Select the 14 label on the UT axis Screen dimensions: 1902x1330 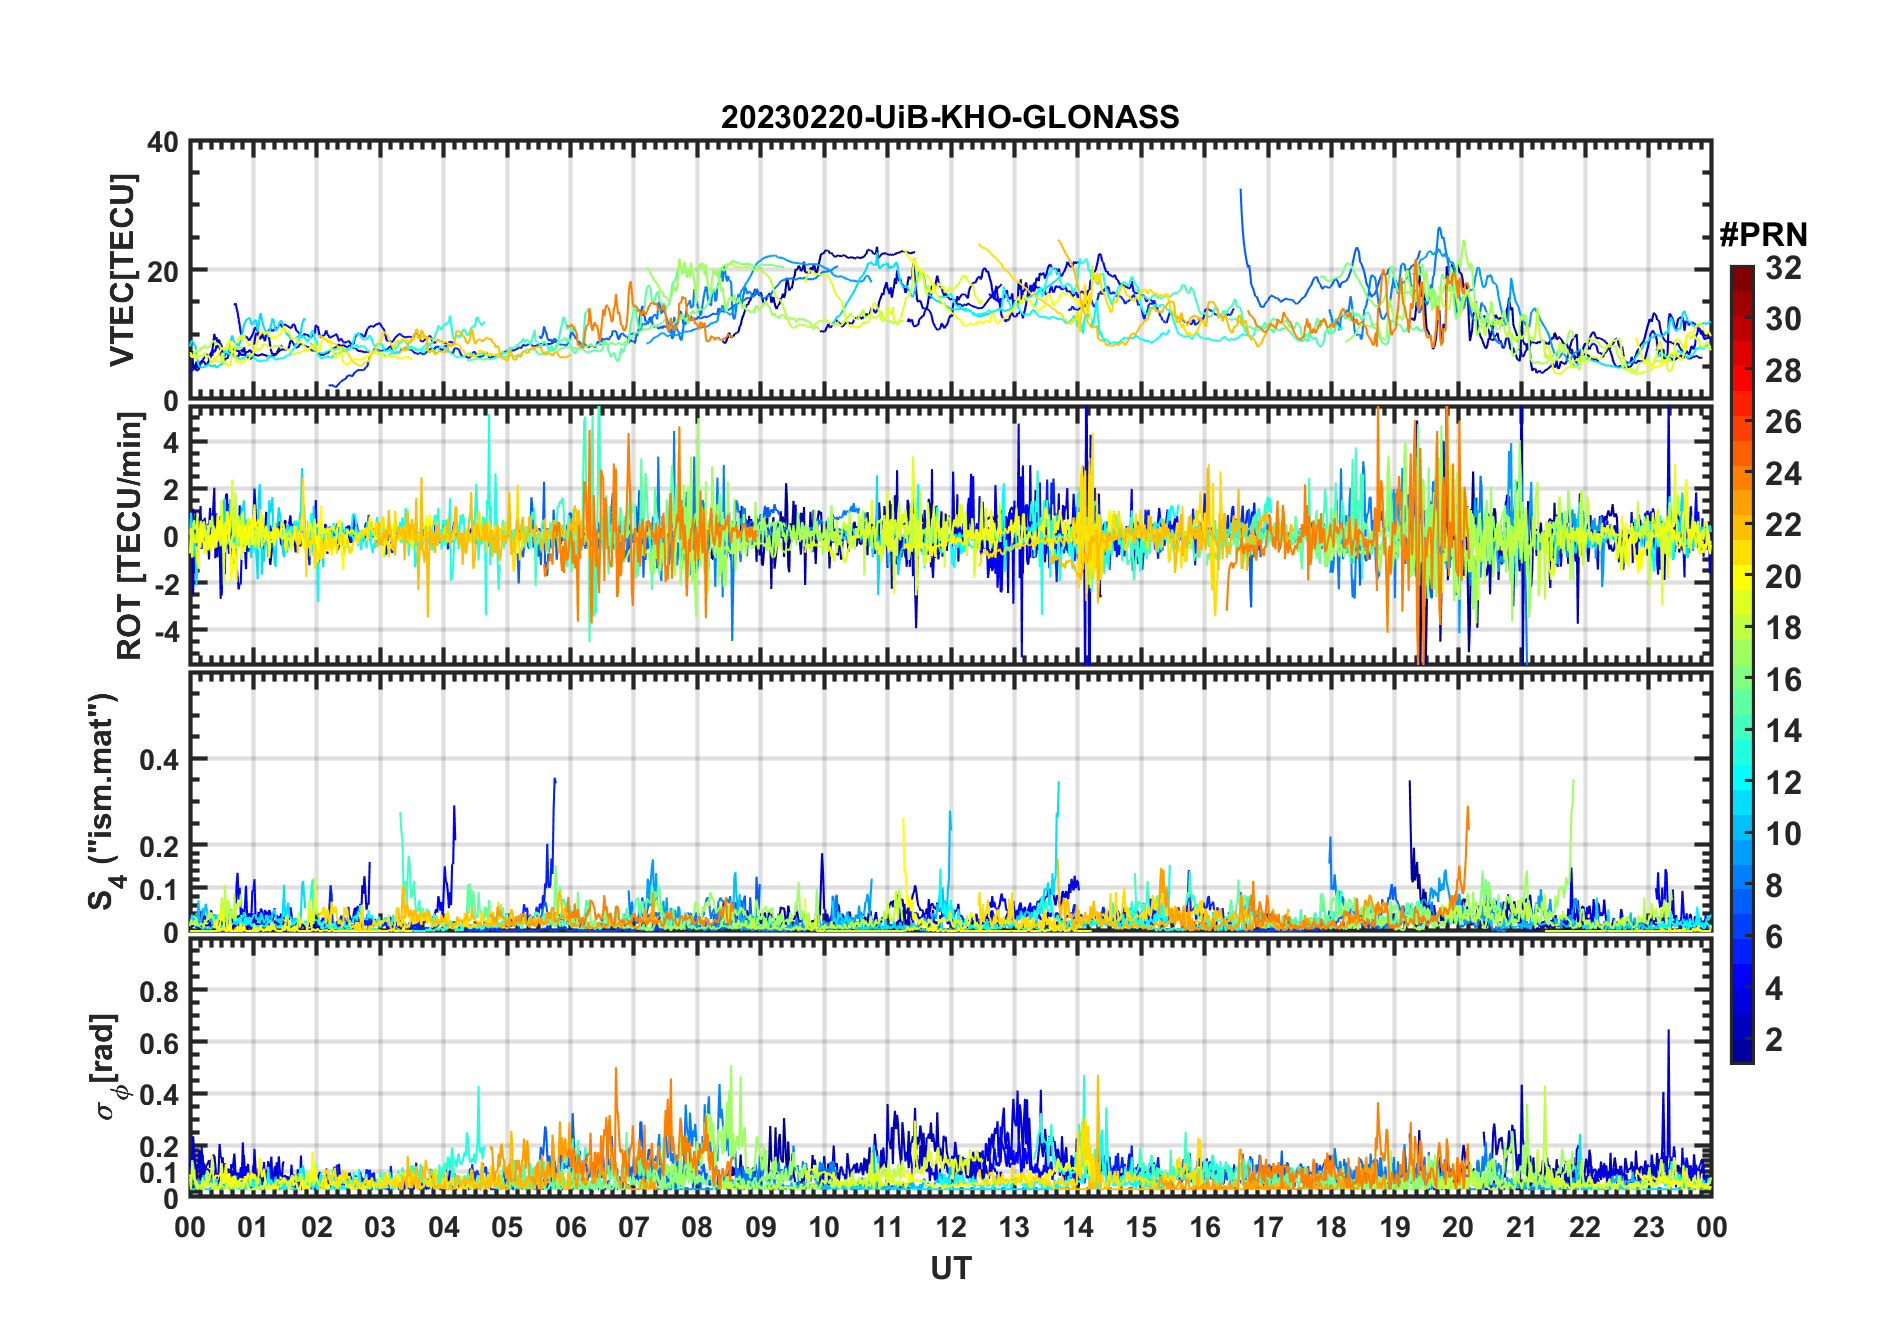pyautogui.click(x=1078, y=1227)
